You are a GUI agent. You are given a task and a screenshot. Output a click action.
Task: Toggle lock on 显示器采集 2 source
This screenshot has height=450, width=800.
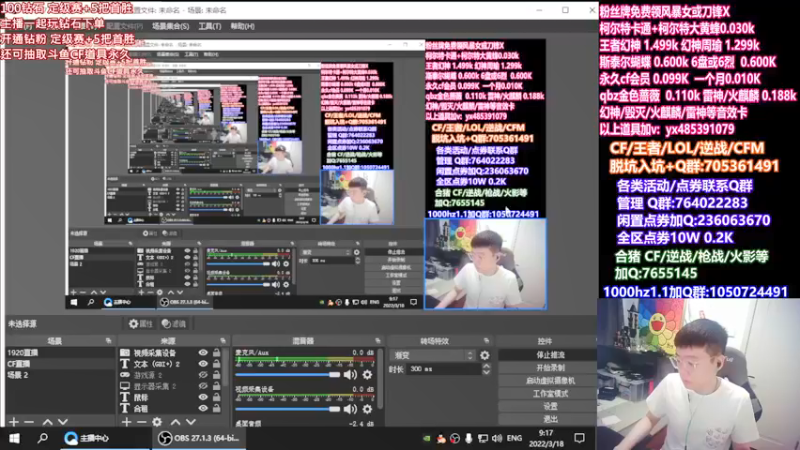[x=217, y=386]
